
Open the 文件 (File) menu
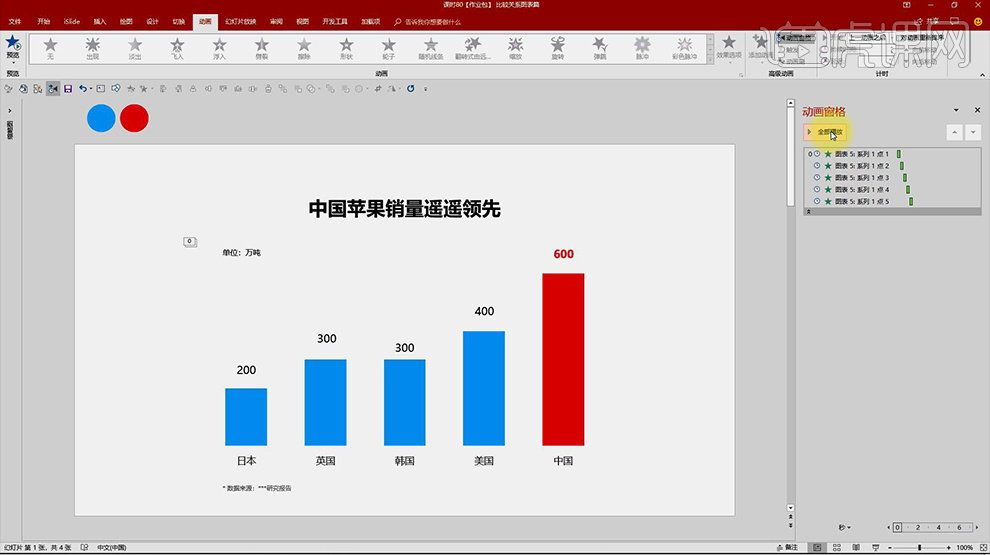15,21
